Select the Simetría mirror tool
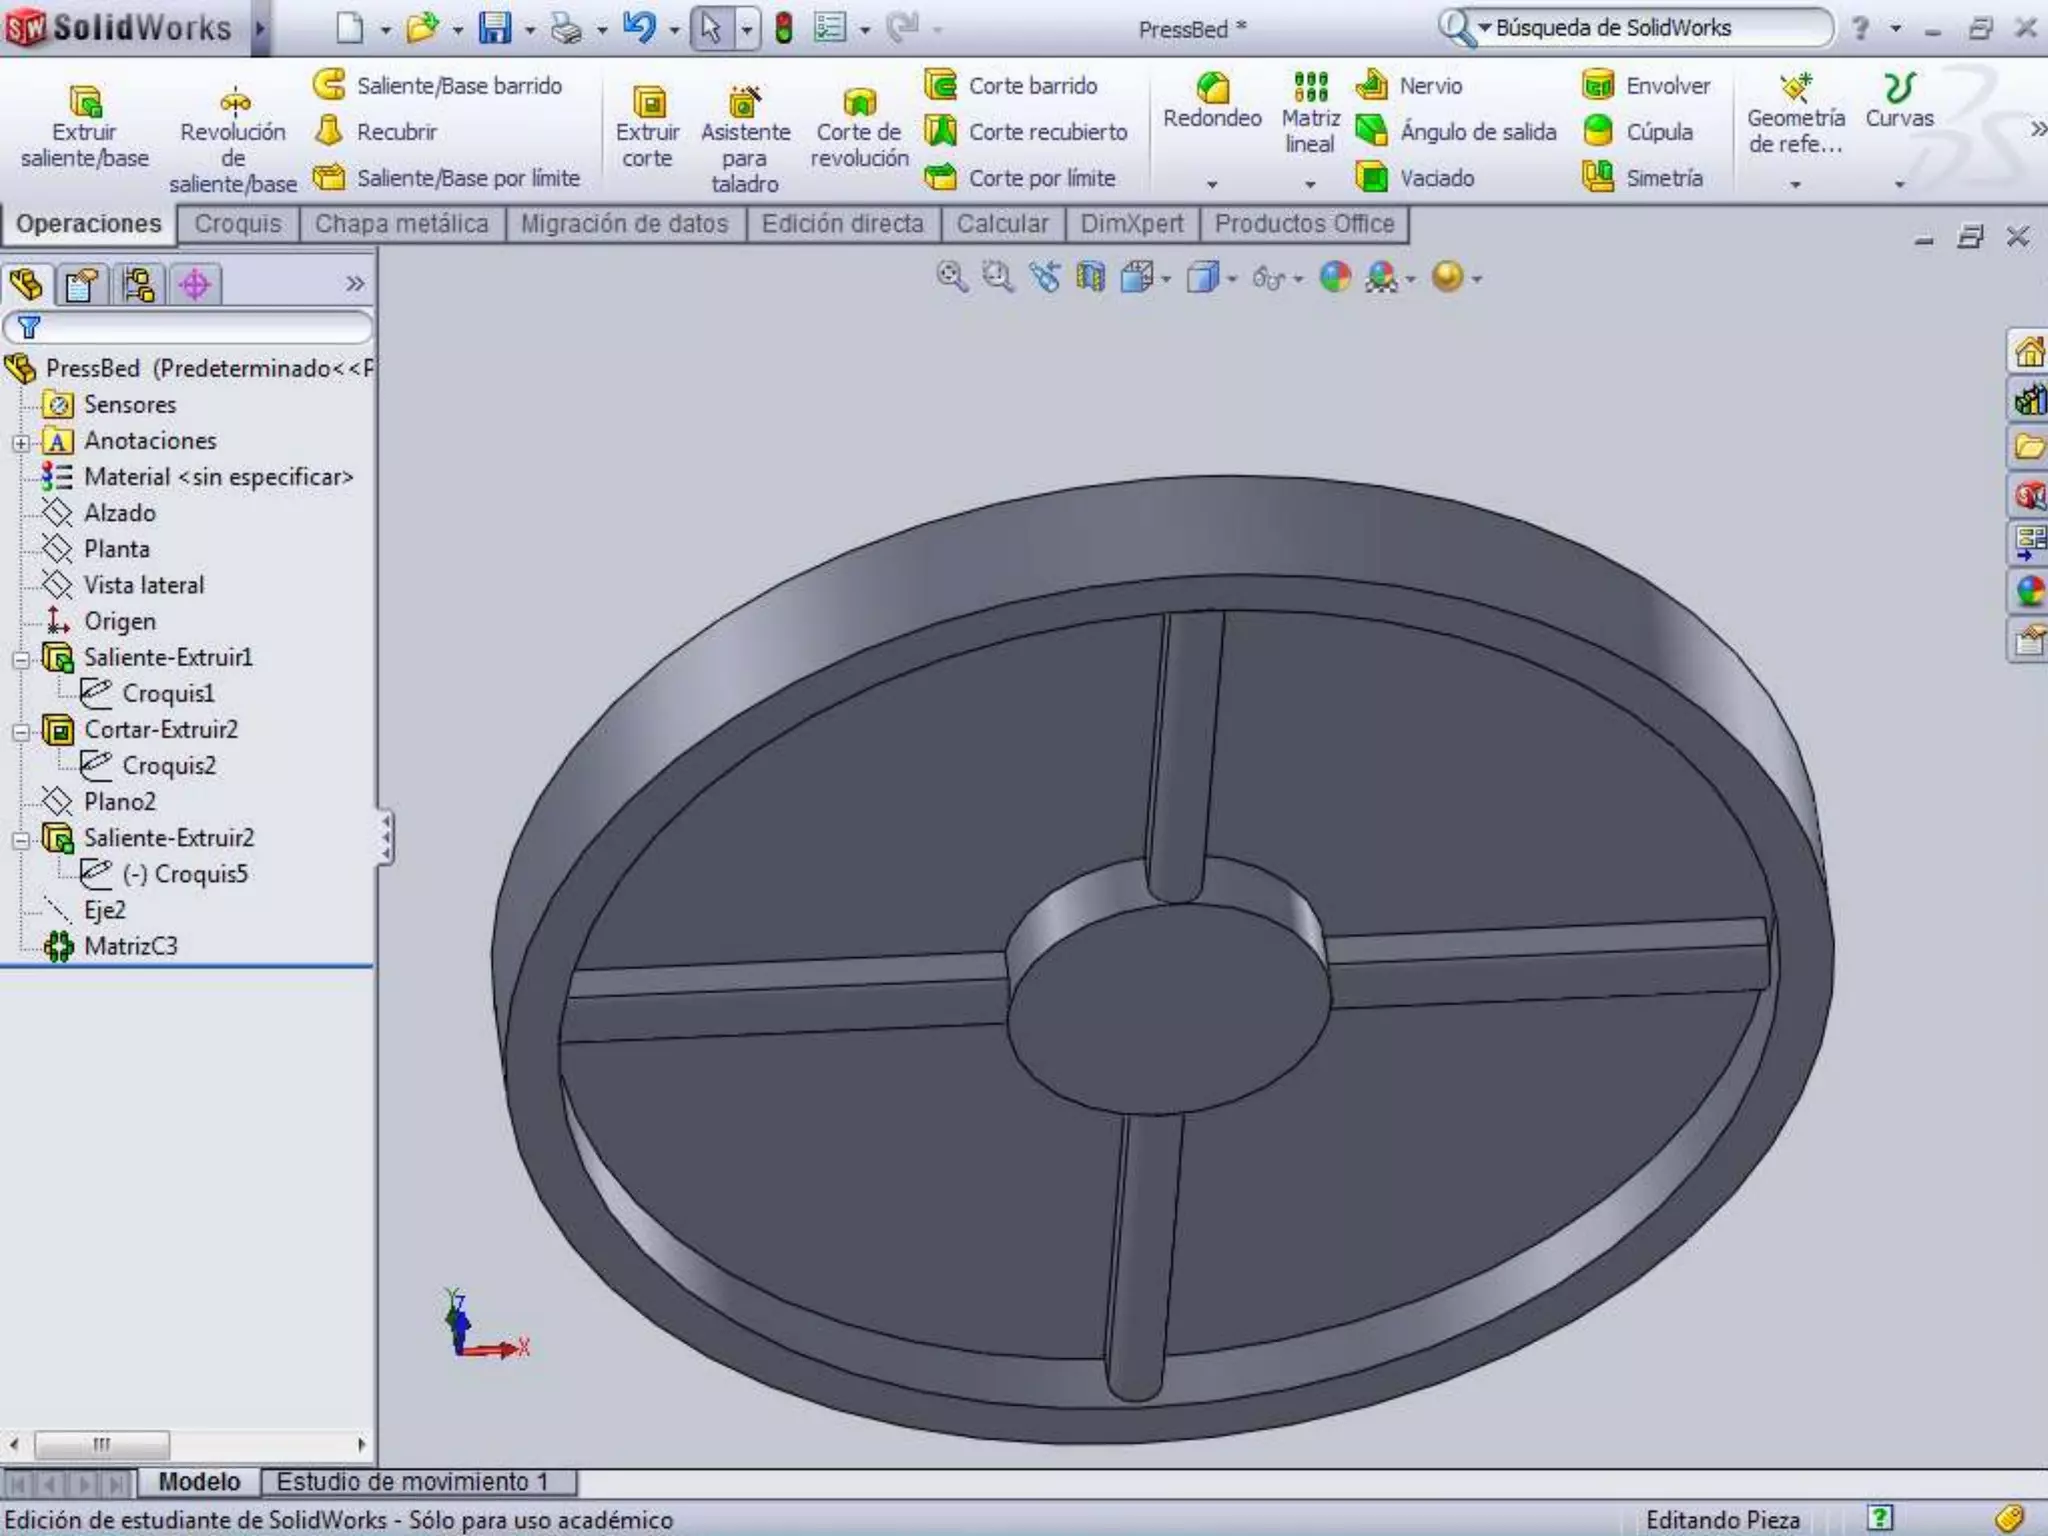The image size is (2048, 1536). click(1598, 178)
